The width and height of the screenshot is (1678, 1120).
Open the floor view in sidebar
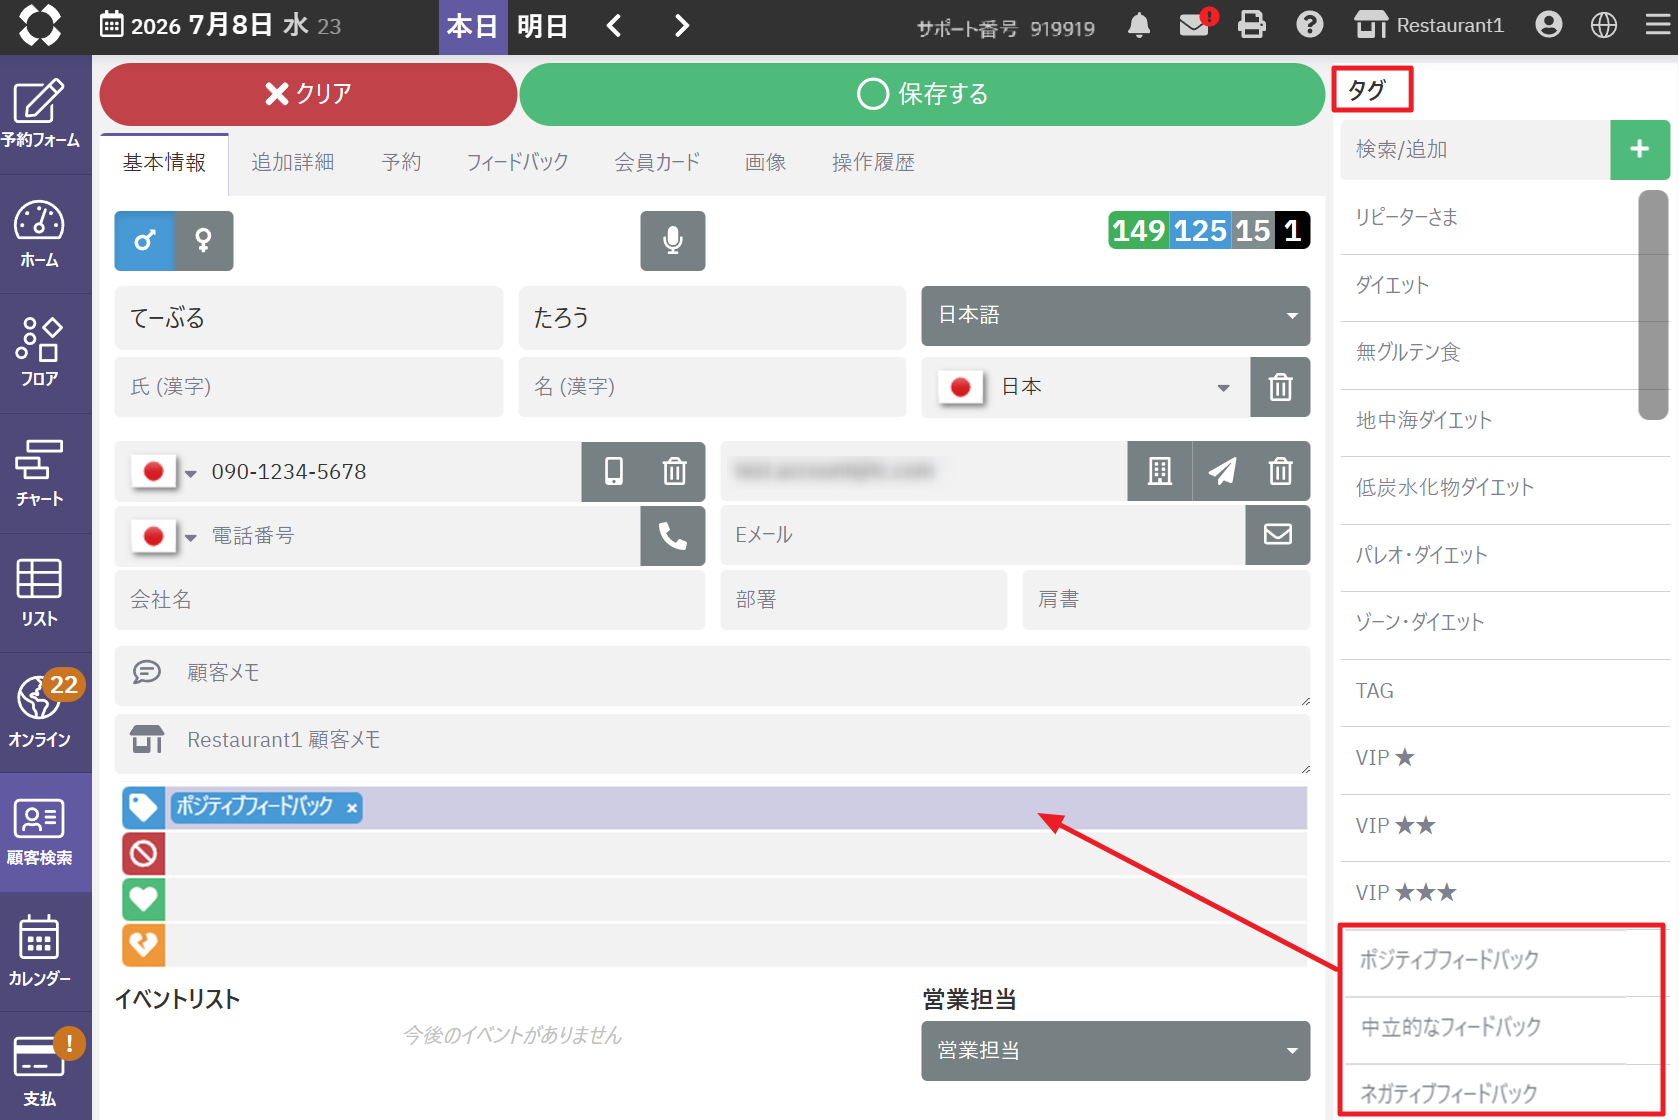(x=39, y=353)
